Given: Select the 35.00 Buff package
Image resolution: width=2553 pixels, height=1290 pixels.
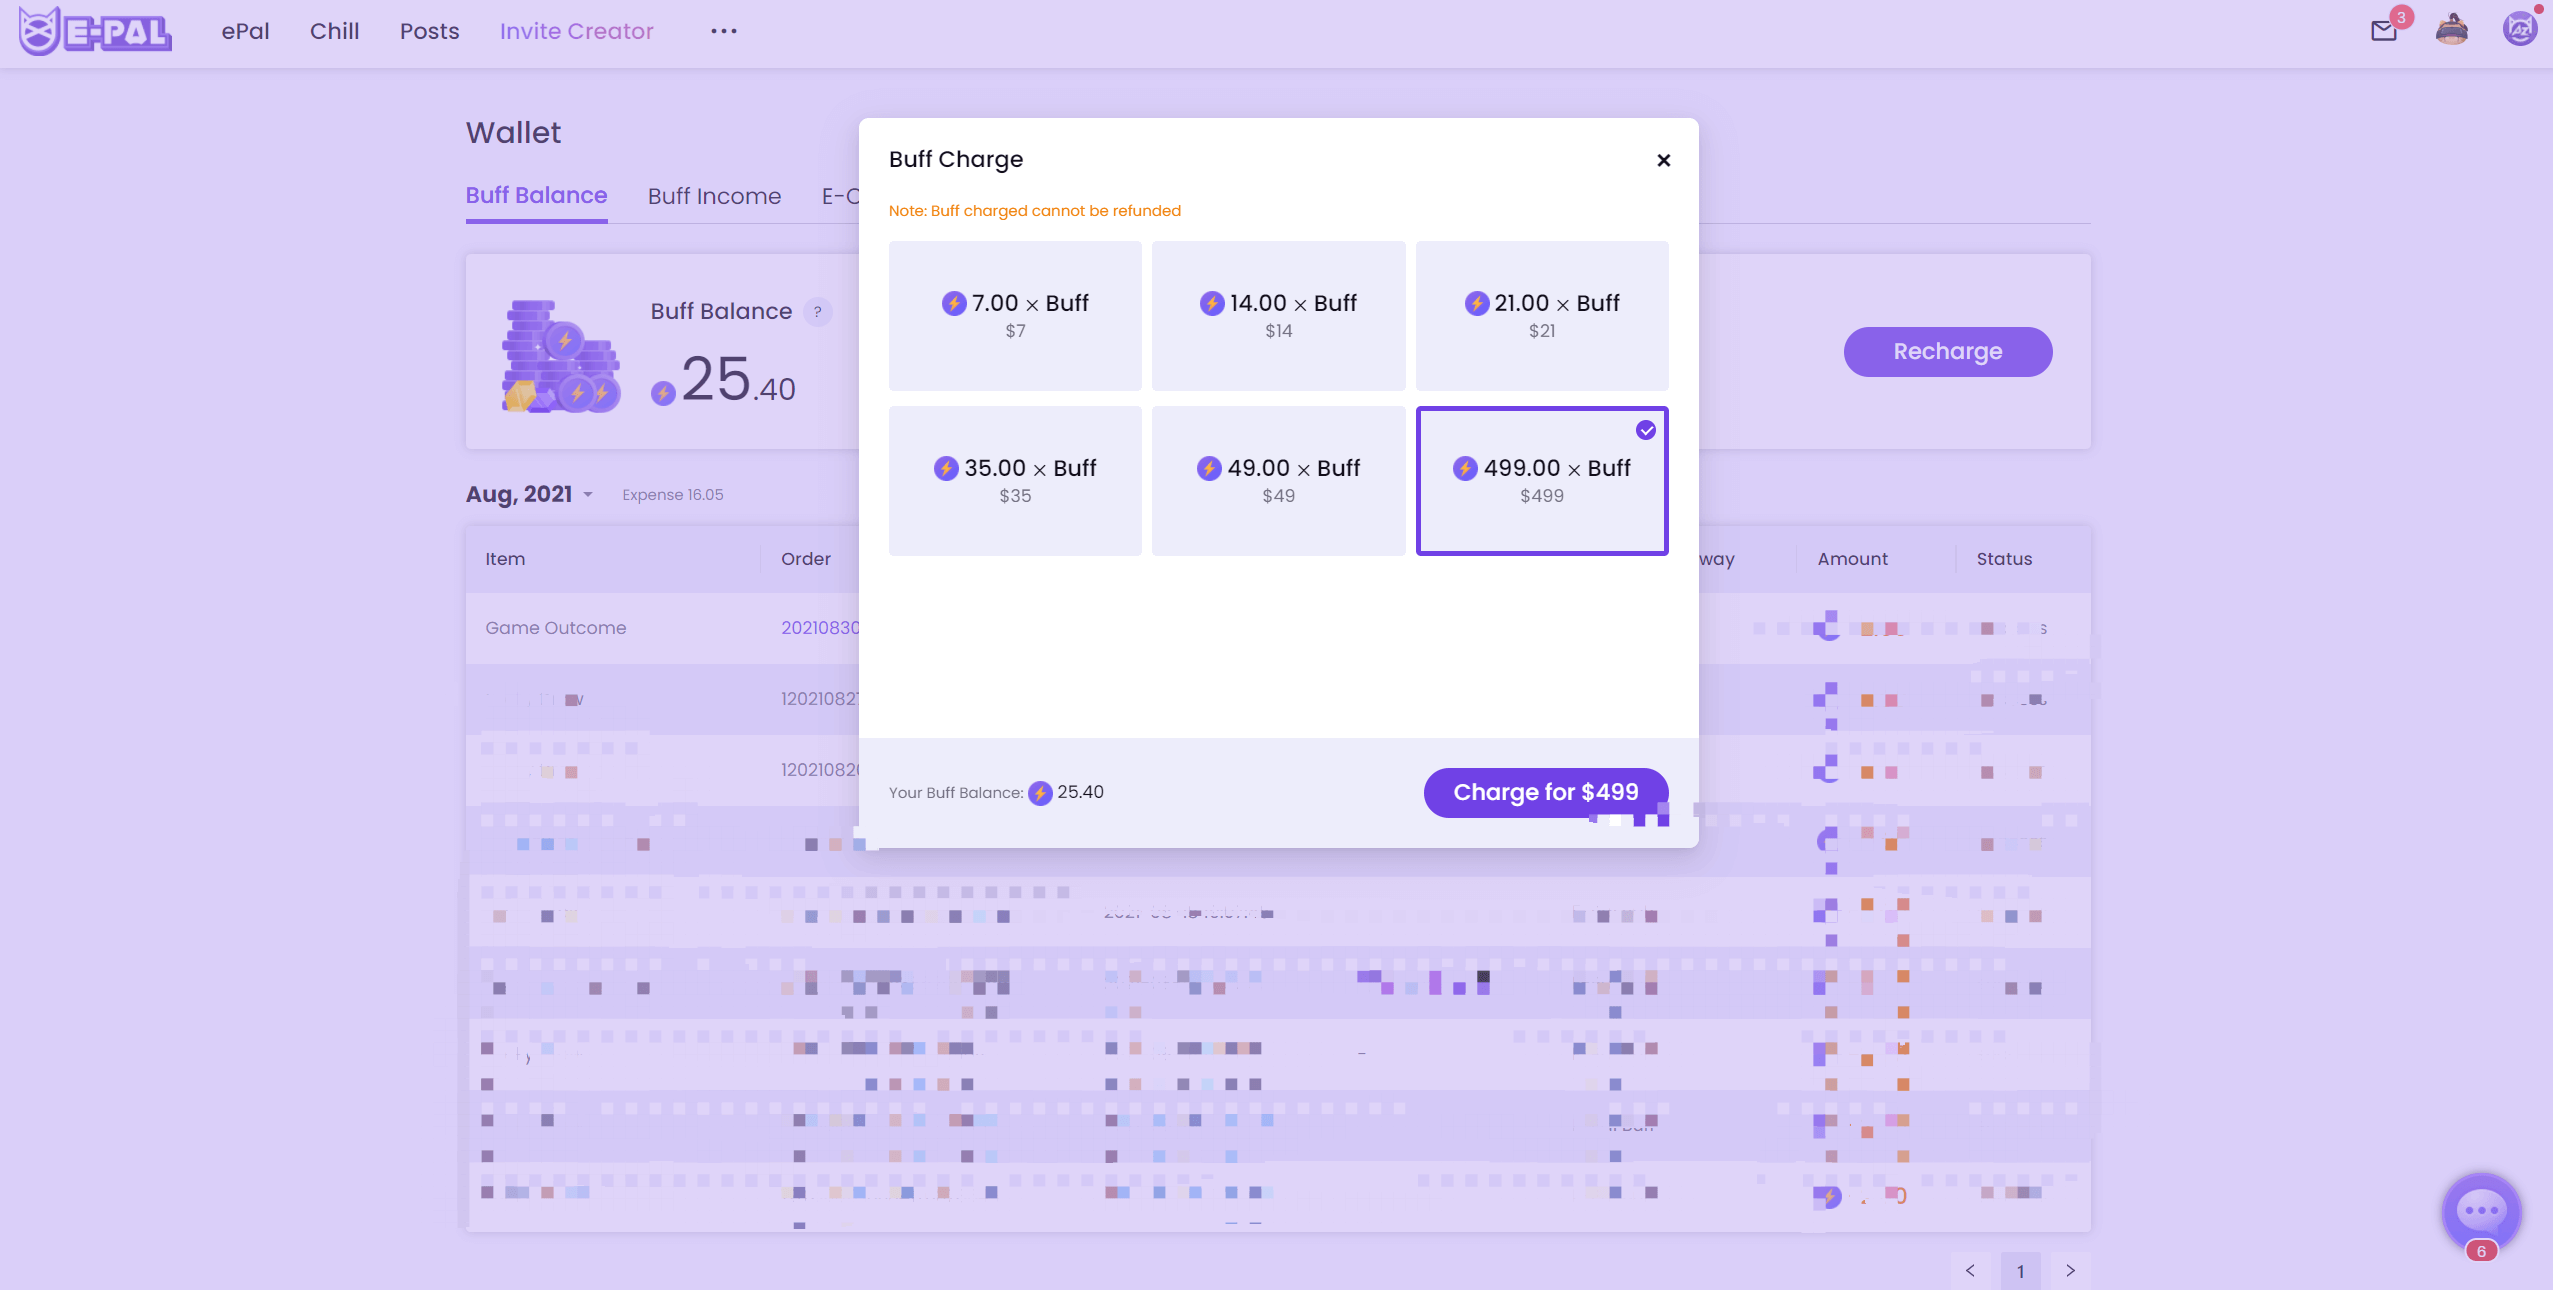Looking at the screenshot, I should 1013,480.
